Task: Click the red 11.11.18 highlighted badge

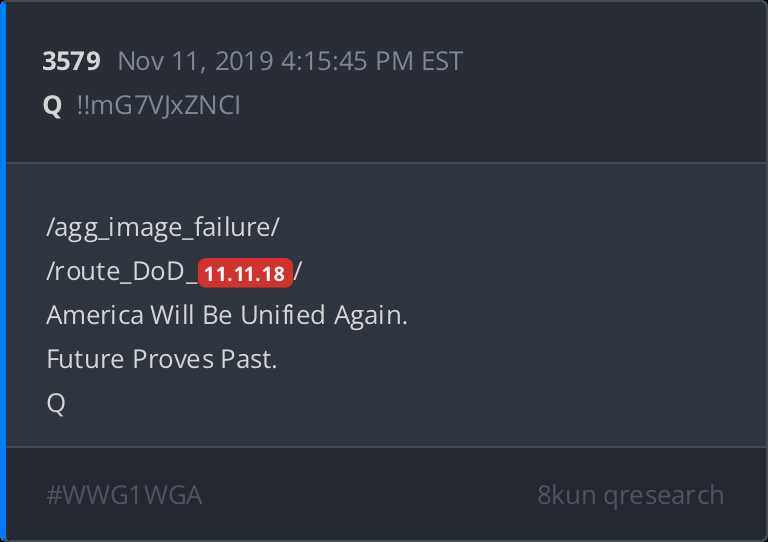Action: pos(246,273)
